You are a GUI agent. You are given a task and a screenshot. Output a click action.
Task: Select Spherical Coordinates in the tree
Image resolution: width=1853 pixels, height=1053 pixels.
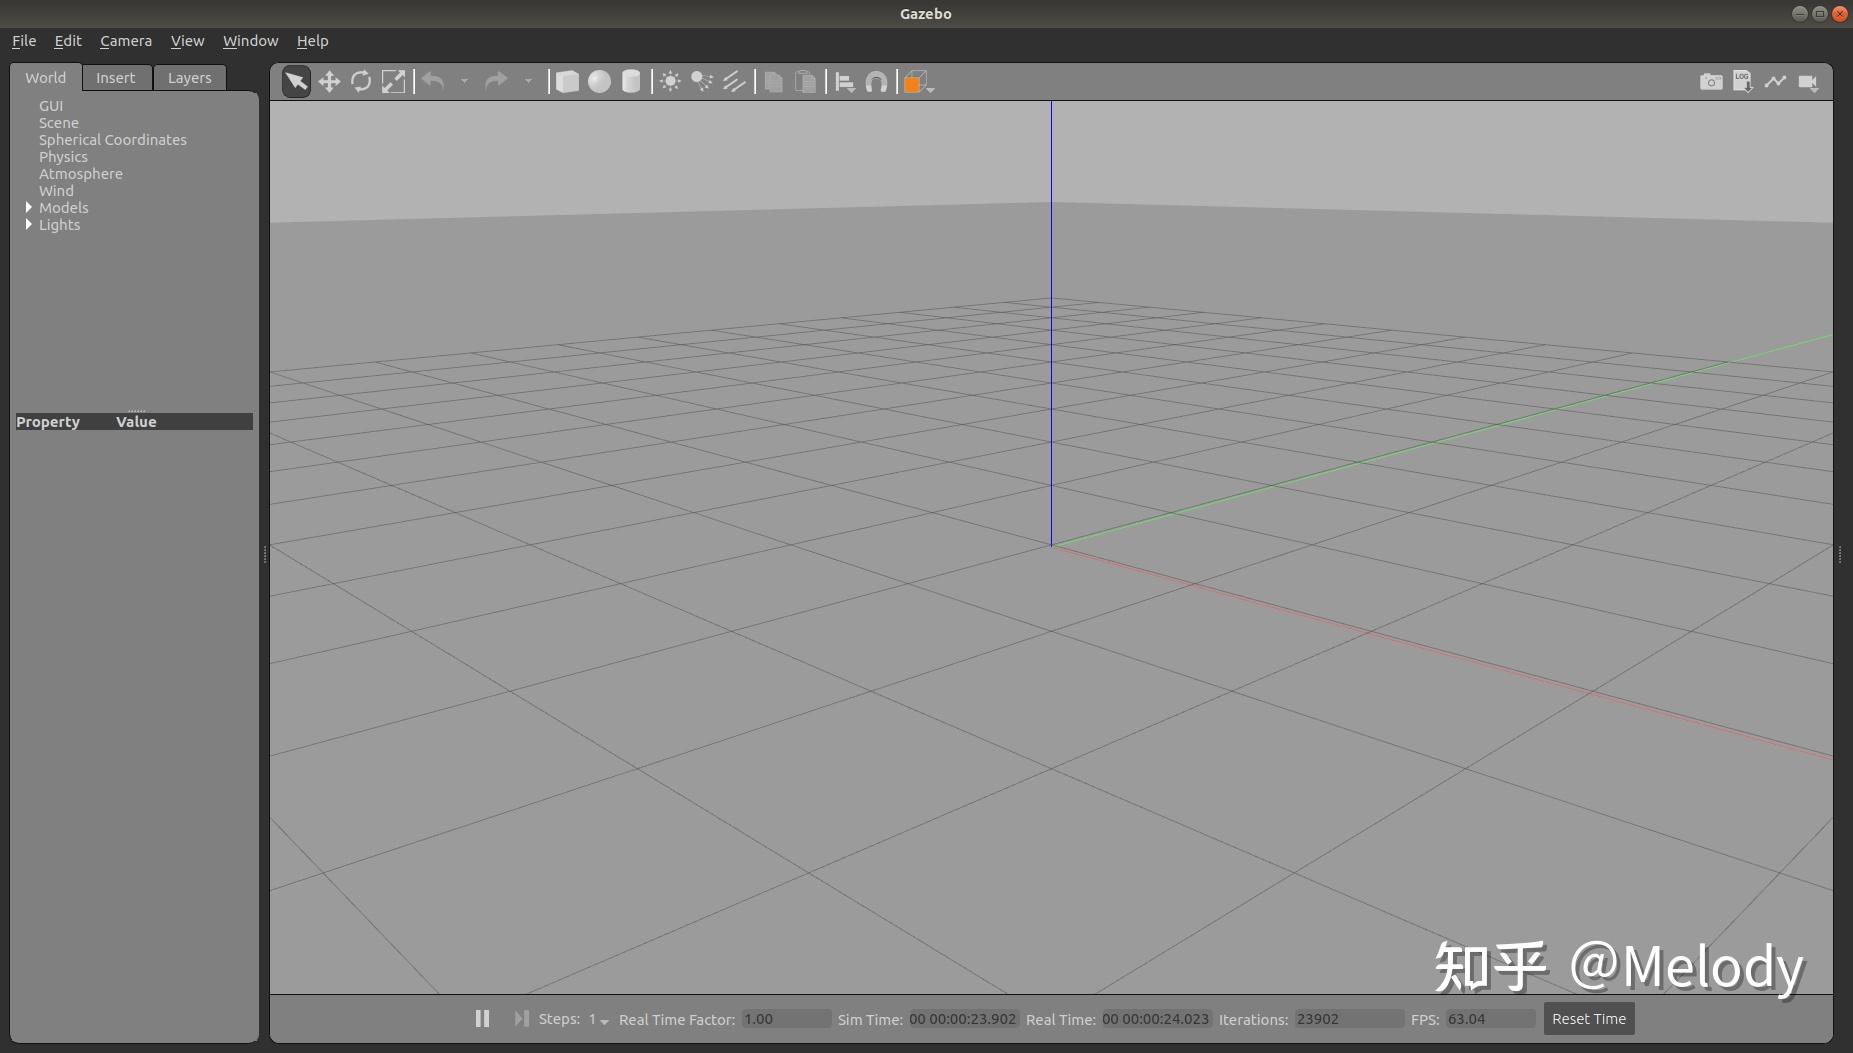pyautogui.click(x=113, y=140)
